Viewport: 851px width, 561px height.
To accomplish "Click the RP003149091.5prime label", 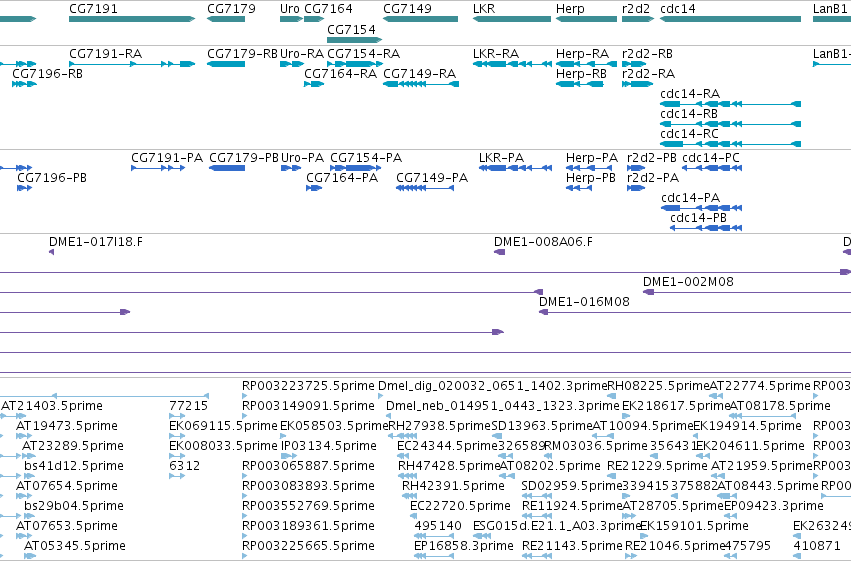I will pyautogui.click(x=308, y=406).
